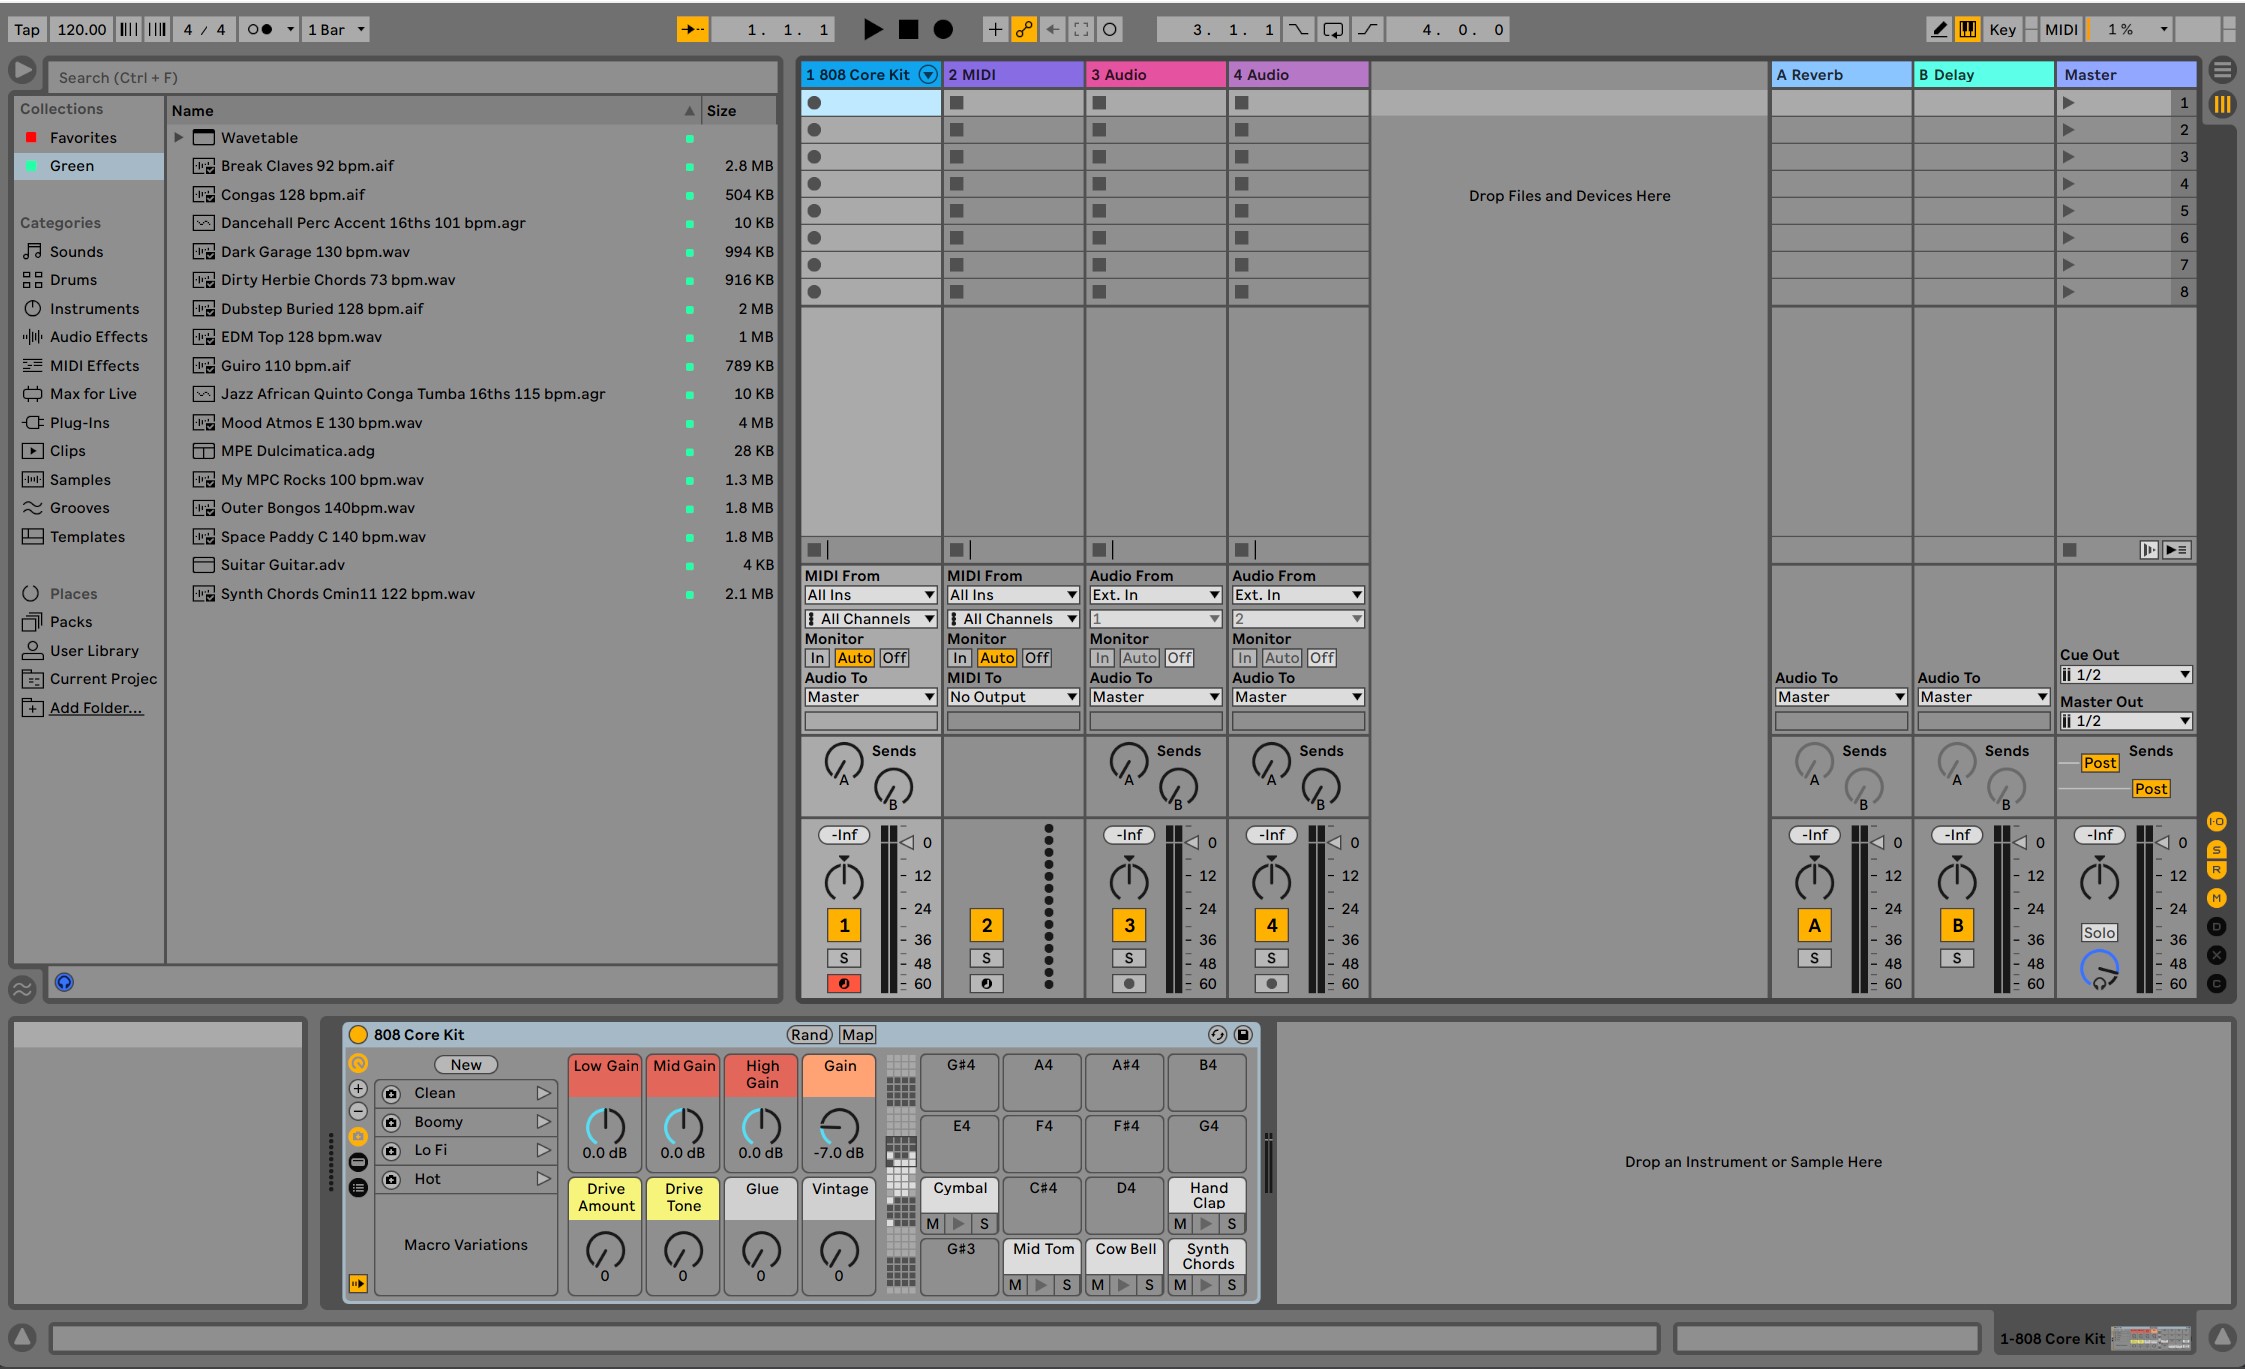Click the Arrangement Record button
This screenshot has width=2245, height=1369.
pyautogui.click(x=943, y=30)
